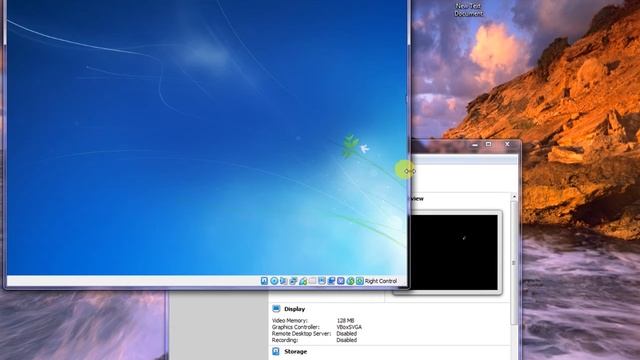Click Disabled value beside Recording
The width and height of the screenshot is (640, 360).
(347, 340)
